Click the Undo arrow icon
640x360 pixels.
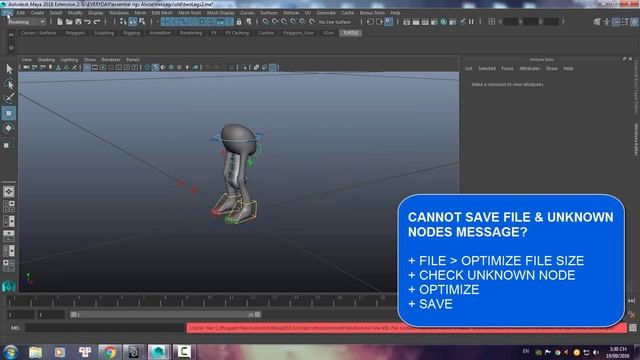click(87, 22)
